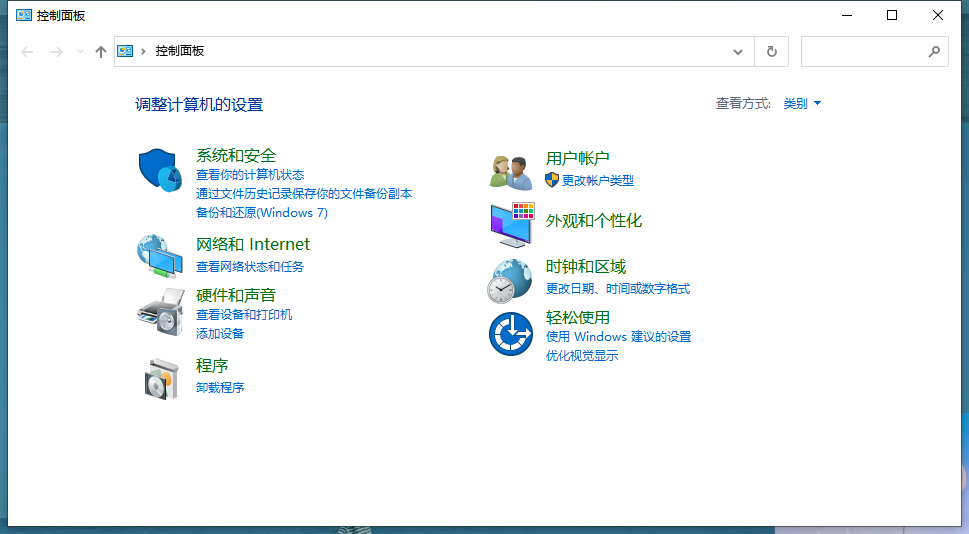Open 查看你的计算机状态 link
969x534 pixels.
pyautogui.click(x=250, y=175)
